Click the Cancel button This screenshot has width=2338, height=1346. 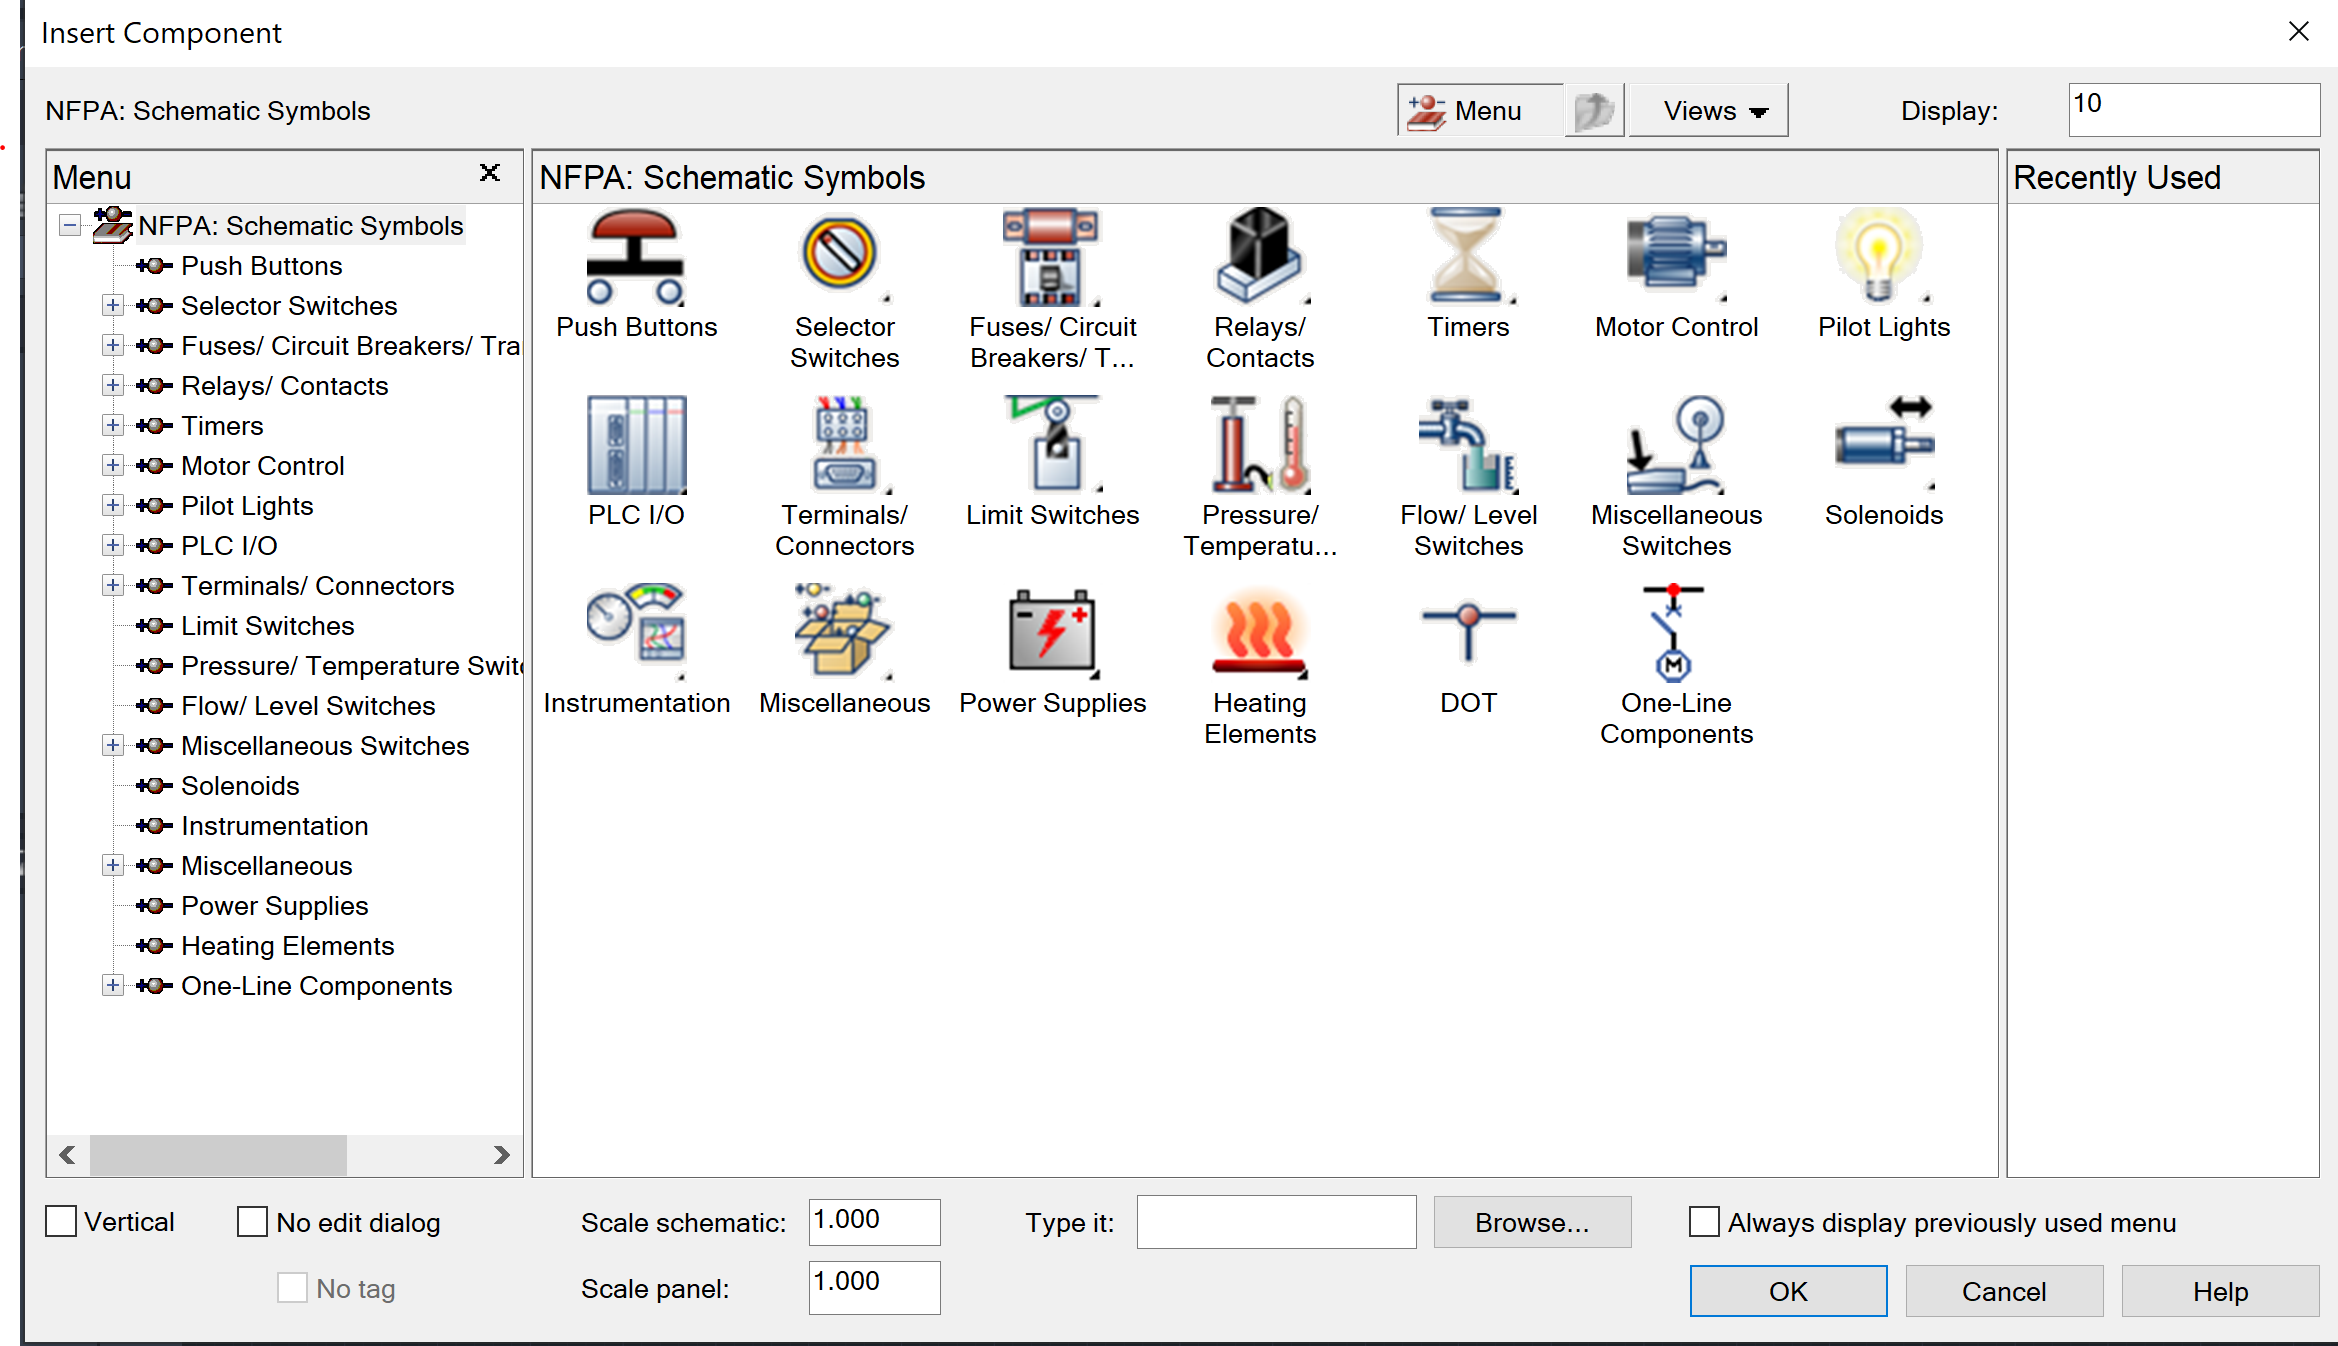(x=2003, y=1291)
